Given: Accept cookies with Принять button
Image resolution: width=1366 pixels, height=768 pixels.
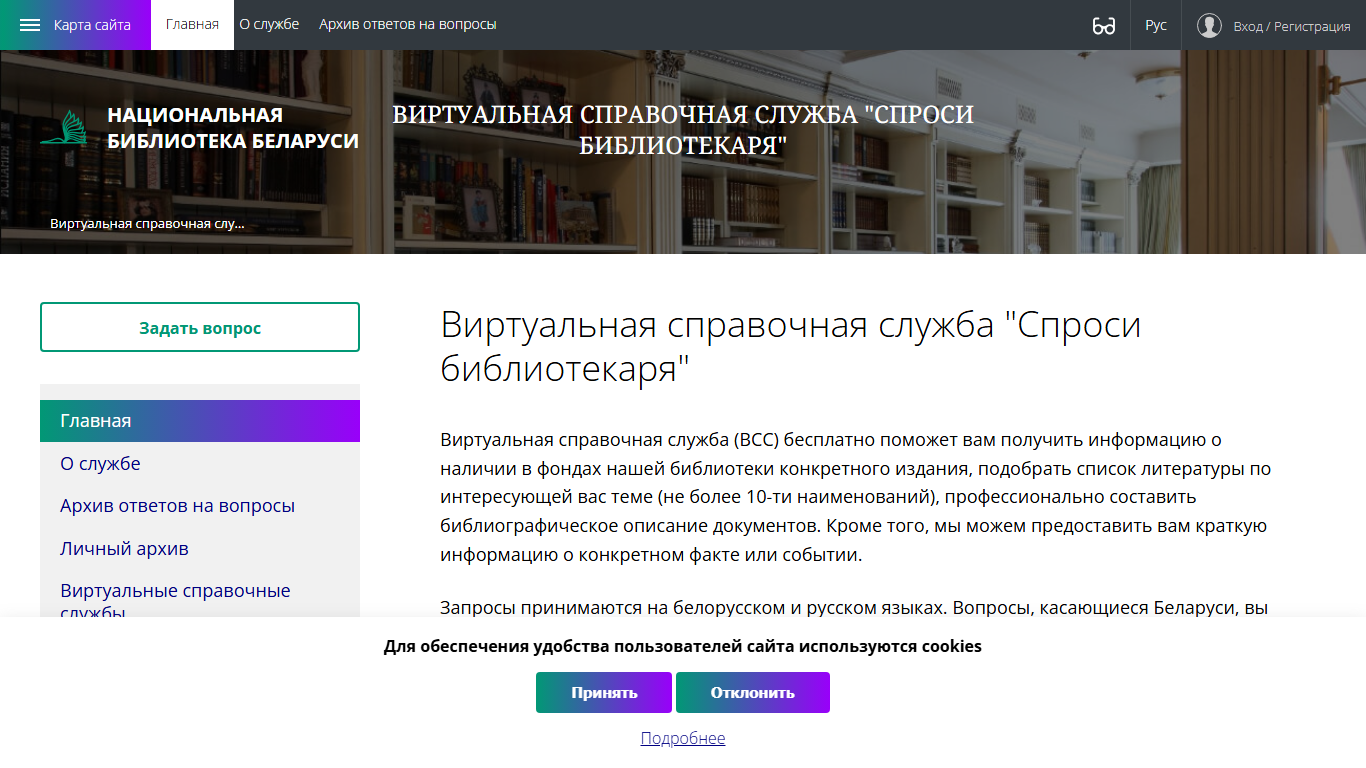Looking at the screenshot, I should click(x=604, y=692).
